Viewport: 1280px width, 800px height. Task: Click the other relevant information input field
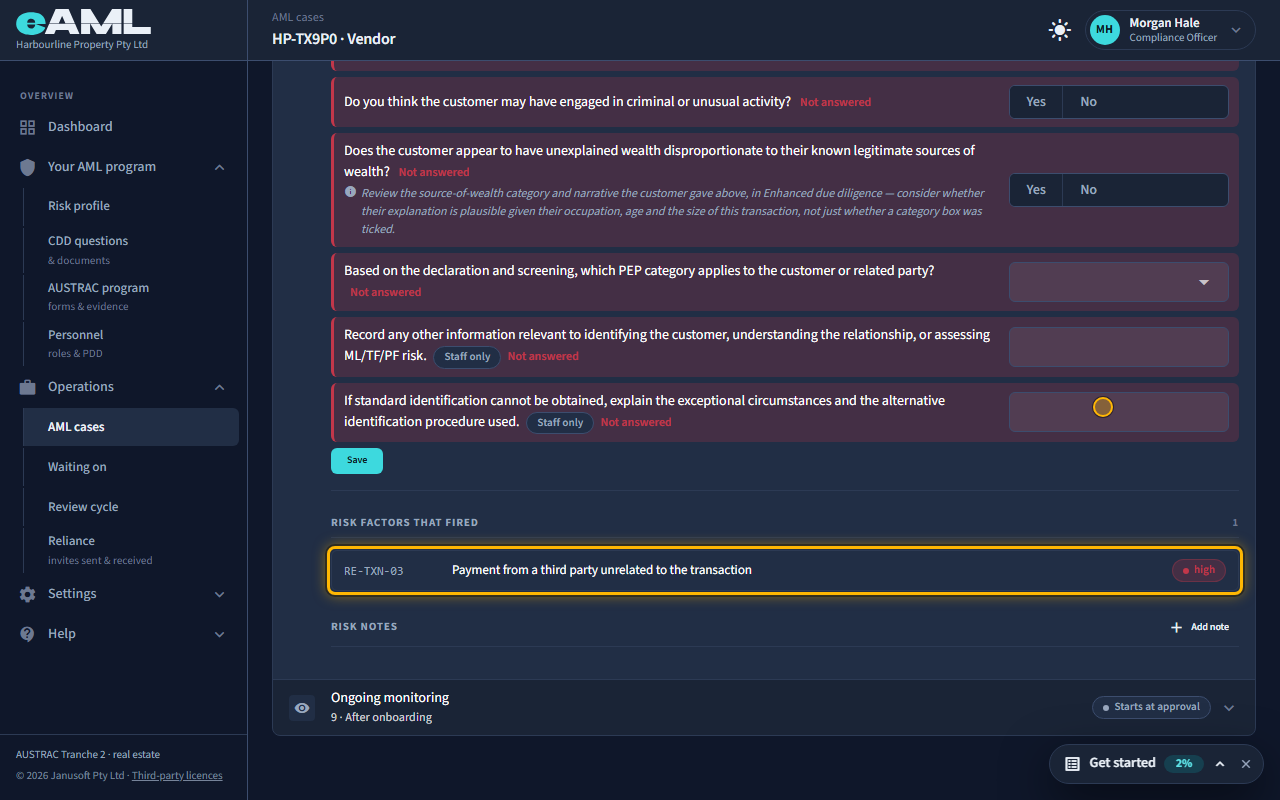click(1119, 347)
